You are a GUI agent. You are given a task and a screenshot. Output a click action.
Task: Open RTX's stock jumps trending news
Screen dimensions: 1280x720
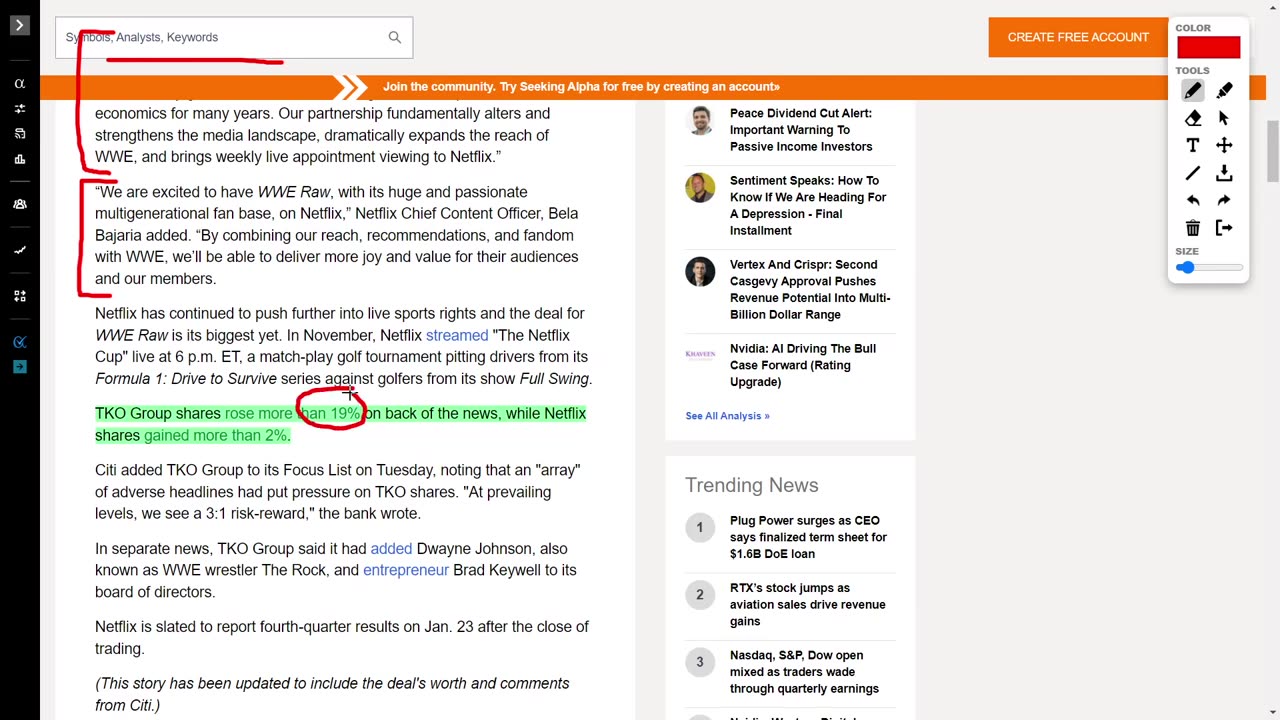(807, 604)
